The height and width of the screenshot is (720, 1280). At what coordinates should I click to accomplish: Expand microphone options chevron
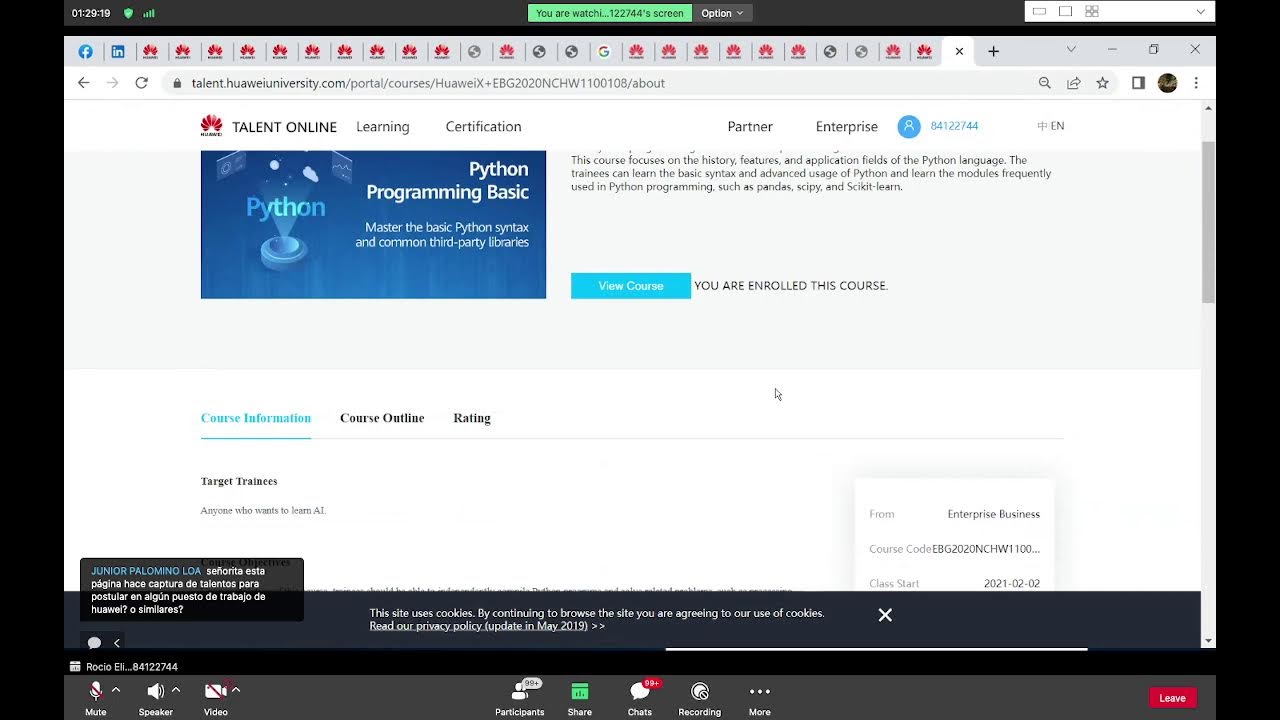tap(116, 690)
